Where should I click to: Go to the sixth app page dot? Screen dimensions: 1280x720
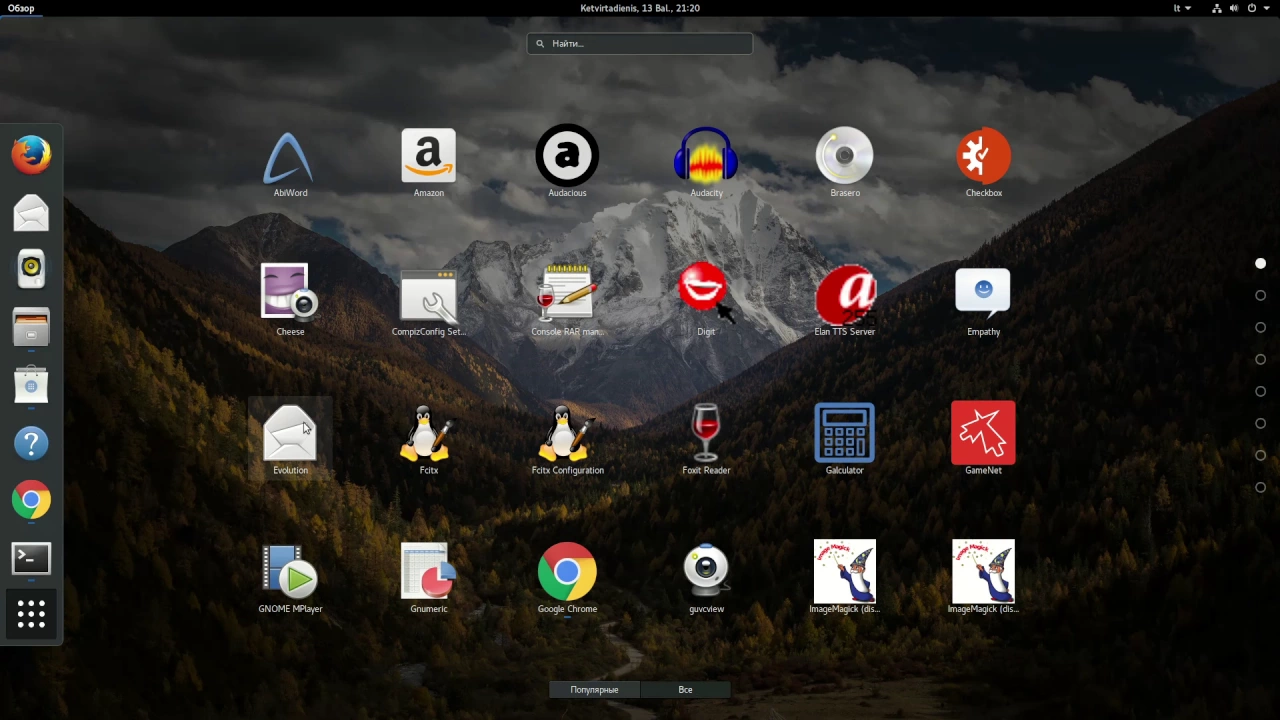pyautogui.click(x=1260, y=423)
